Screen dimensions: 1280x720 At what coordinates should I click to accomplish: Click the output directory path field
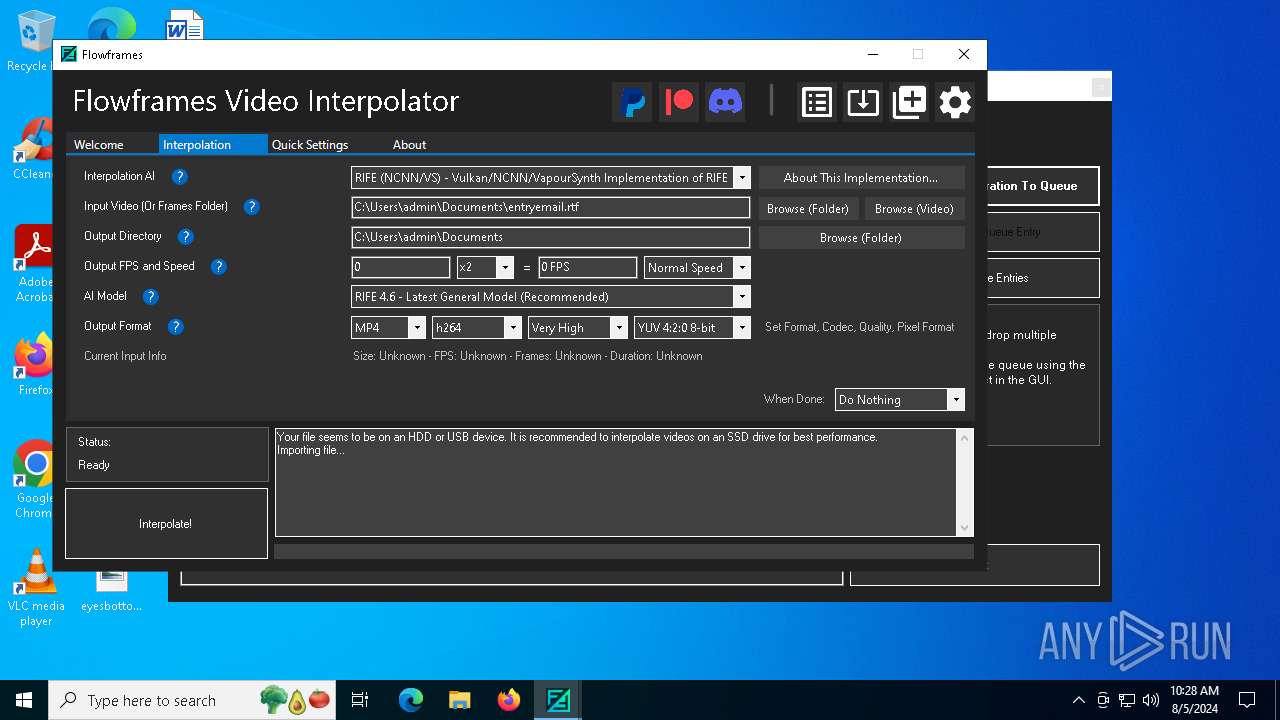[x=550, y=238]
